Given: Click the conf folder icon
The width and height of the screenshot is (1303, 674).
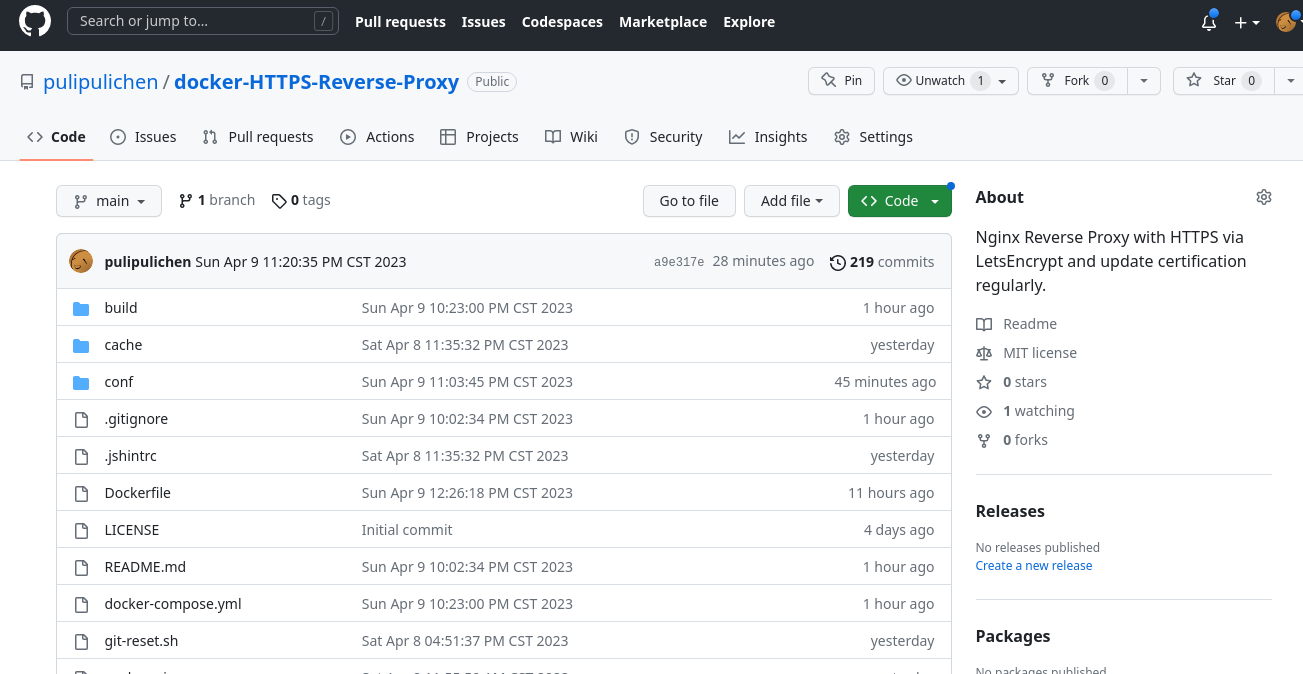Looking at the screenshot, I should (x=81, y=382).
